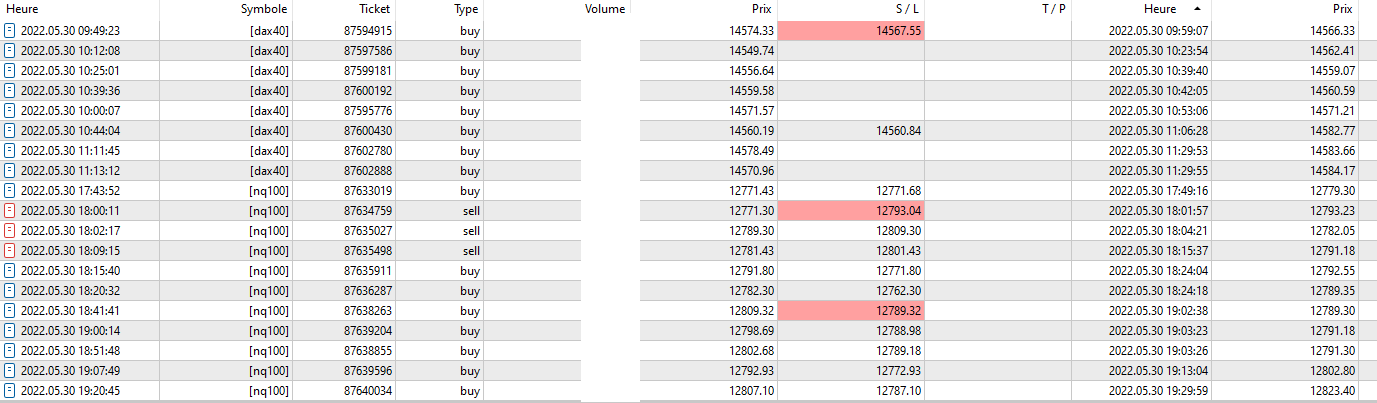This screenshot has width=1377, height=403.
Task: Click the Type column header
Action: tap(466, 9)
